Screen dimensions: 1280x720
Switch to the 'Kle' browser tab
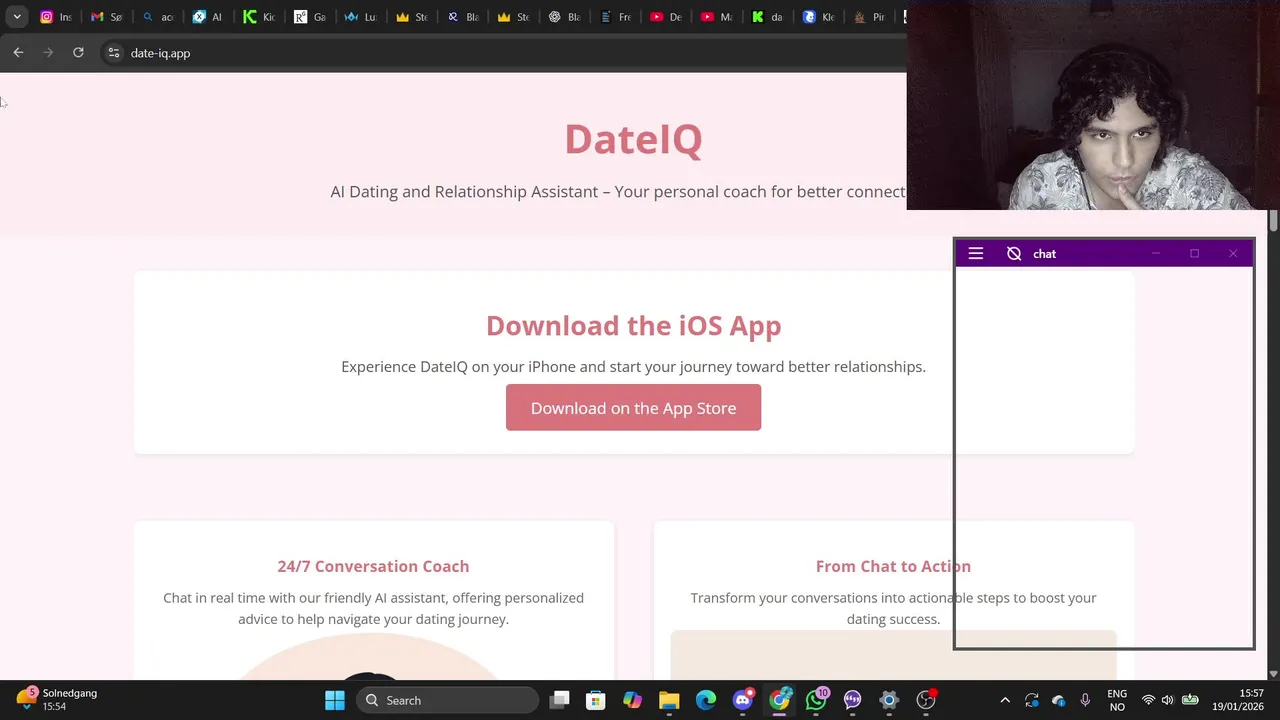coord(819,17)
